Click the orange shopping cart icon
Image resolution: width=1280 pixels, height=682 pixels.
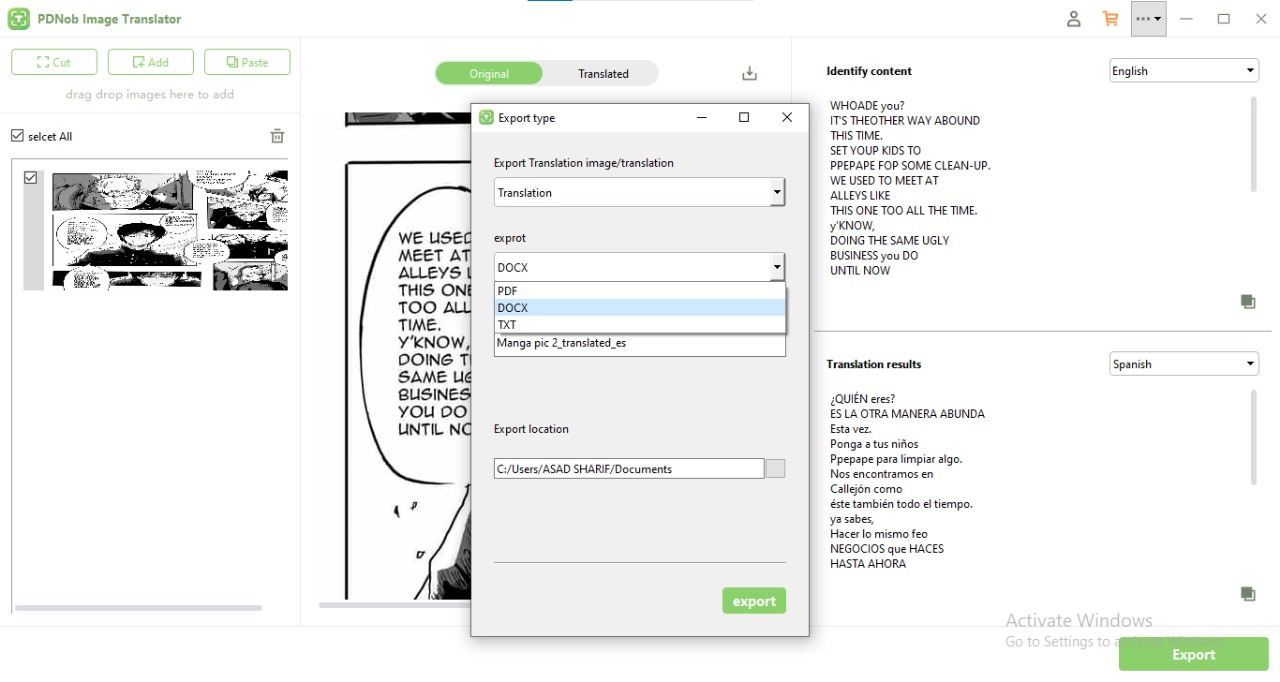(x=1110, y=18)
